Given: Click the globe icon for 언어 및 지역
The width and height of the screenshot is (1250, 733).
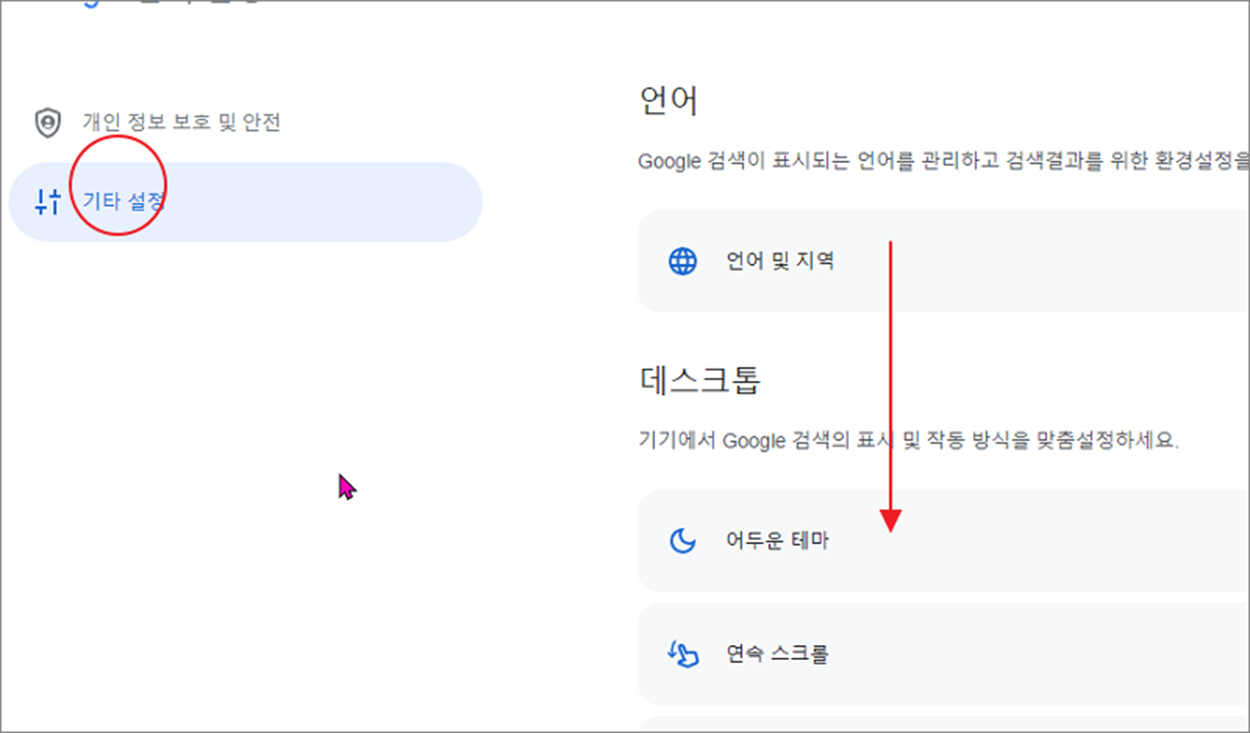Looking at the screenshot, I should tap(682, 262).
